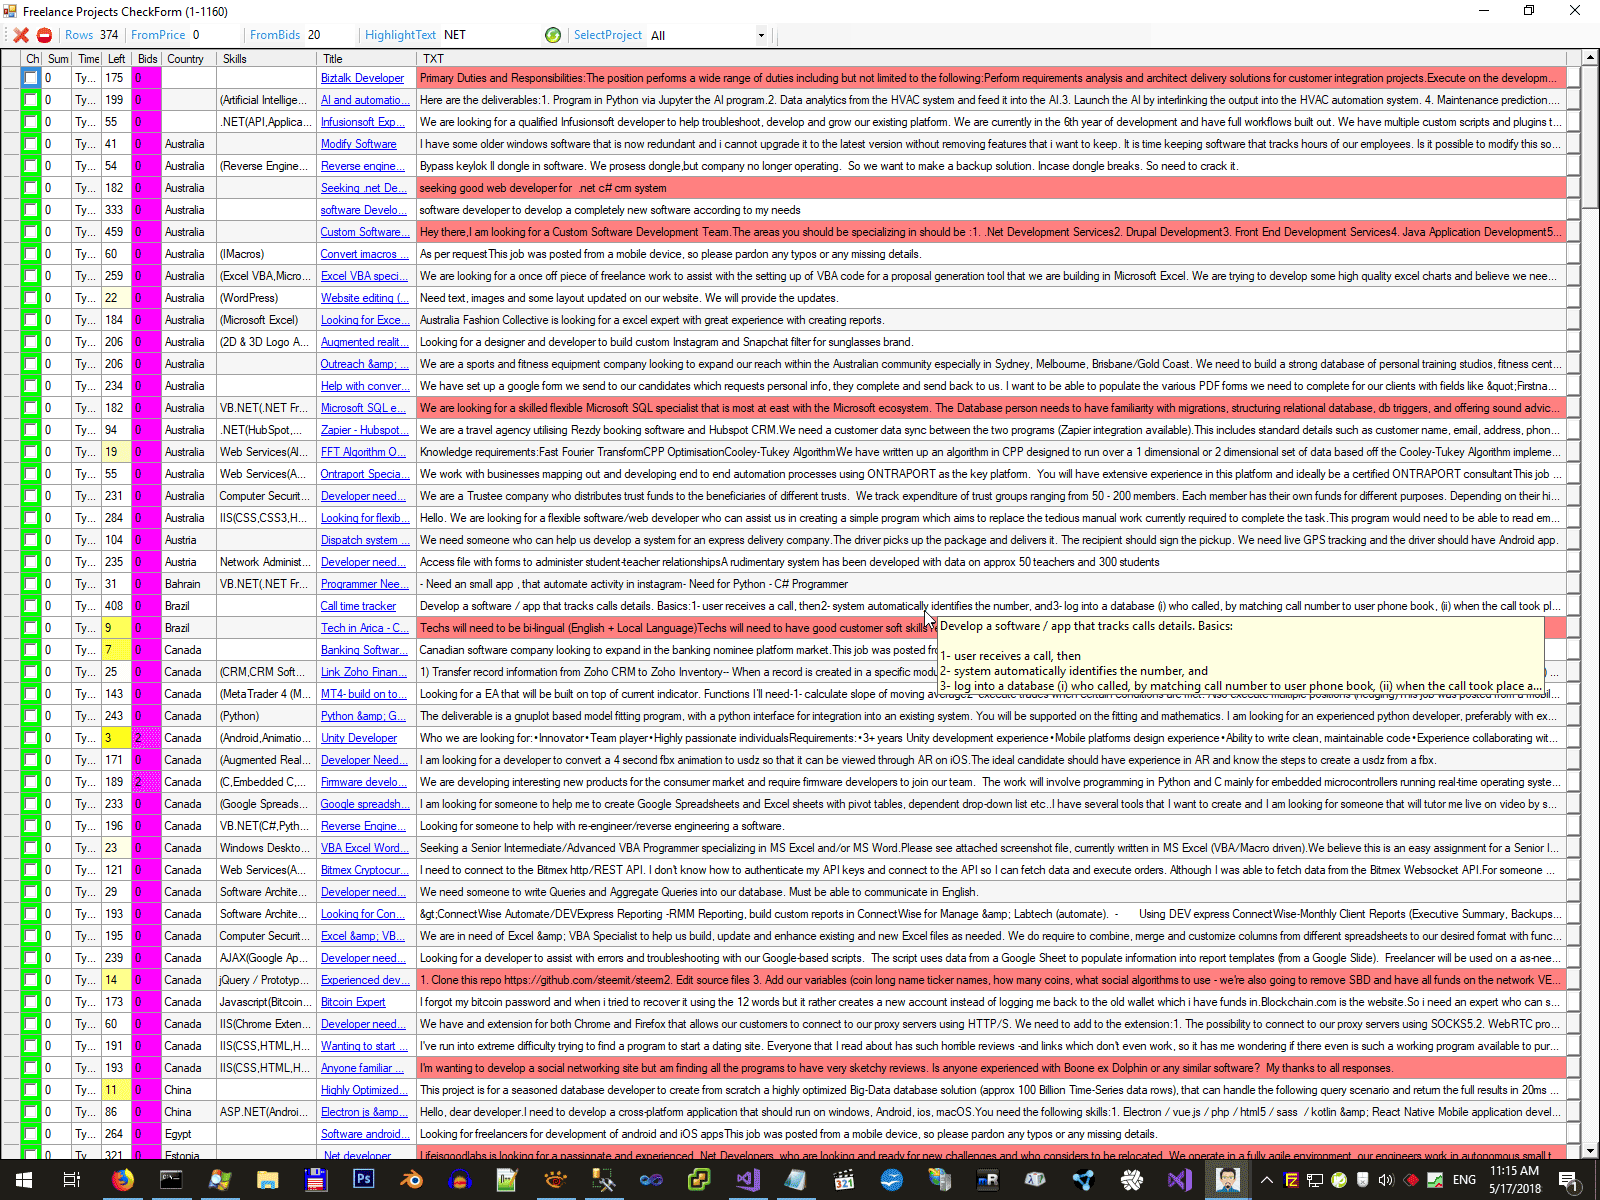Click the Rows value field showing 374
This screenshot has height=1200, width=1600.
point(110,35)
